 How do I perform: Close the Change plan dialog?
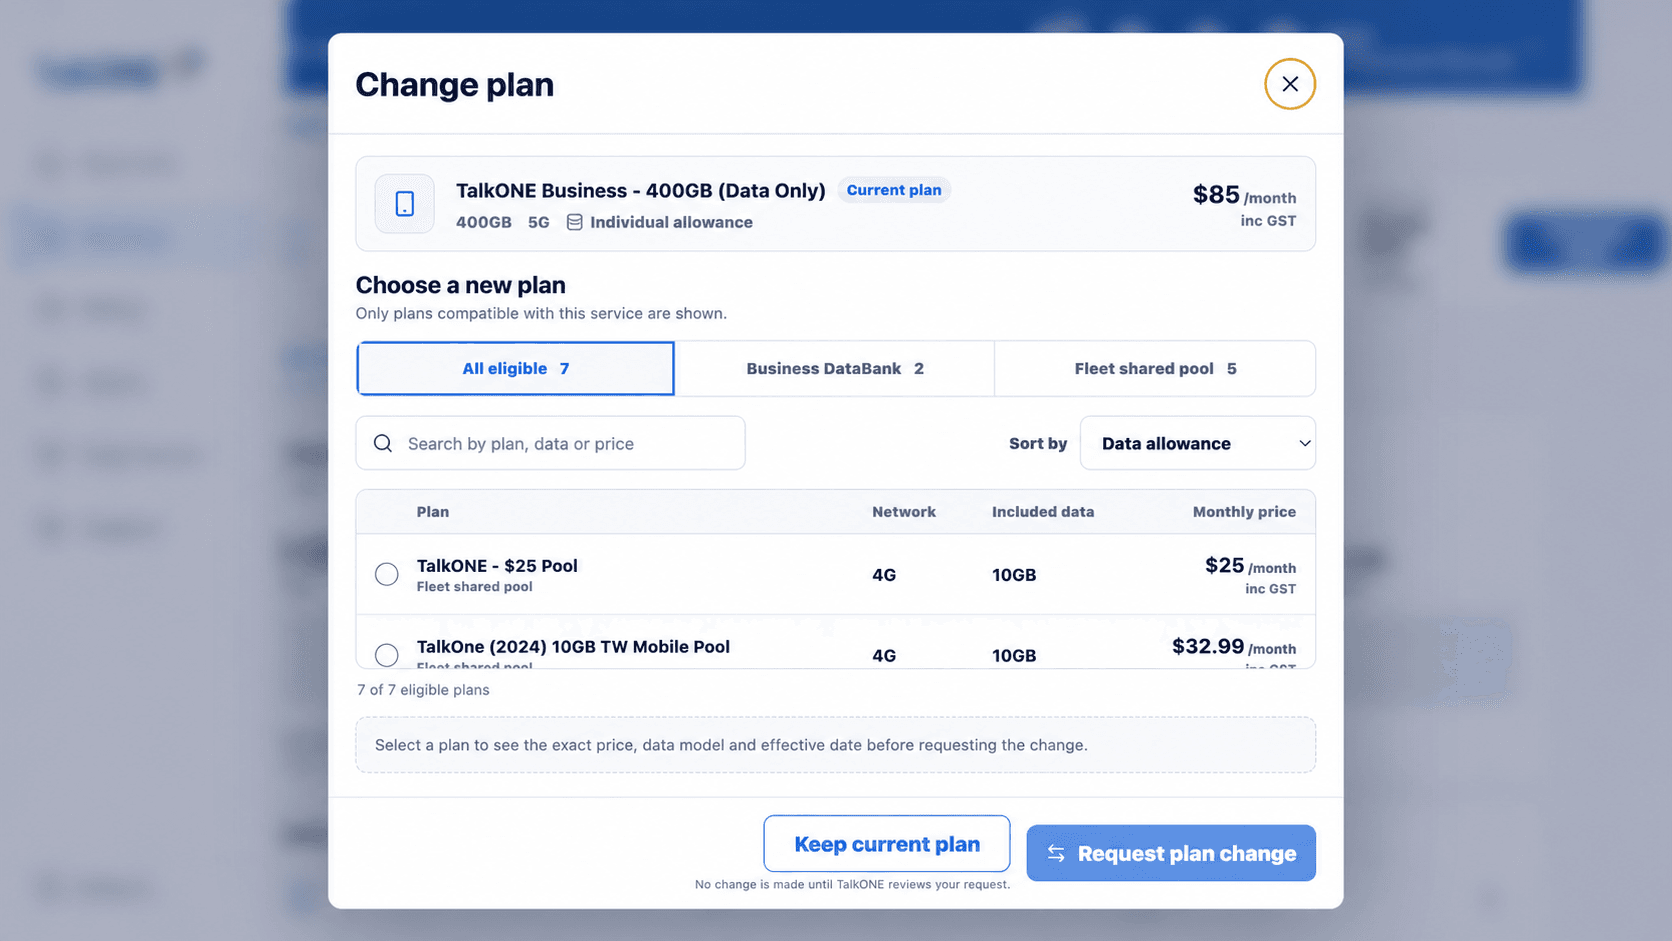pyautogui.click(x=1289, y=84)
